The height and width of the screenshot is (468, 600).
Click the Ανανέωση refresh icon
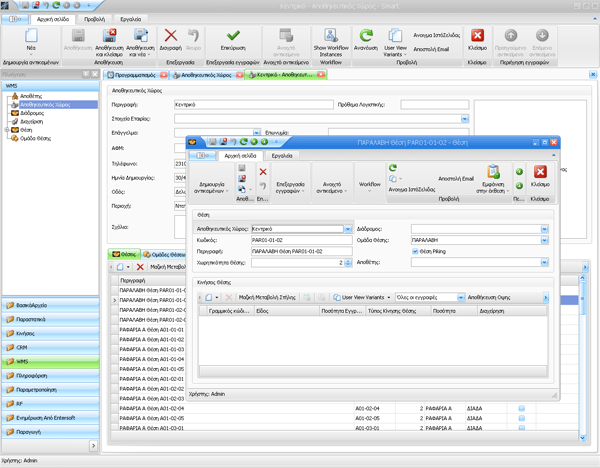point(366,36)
